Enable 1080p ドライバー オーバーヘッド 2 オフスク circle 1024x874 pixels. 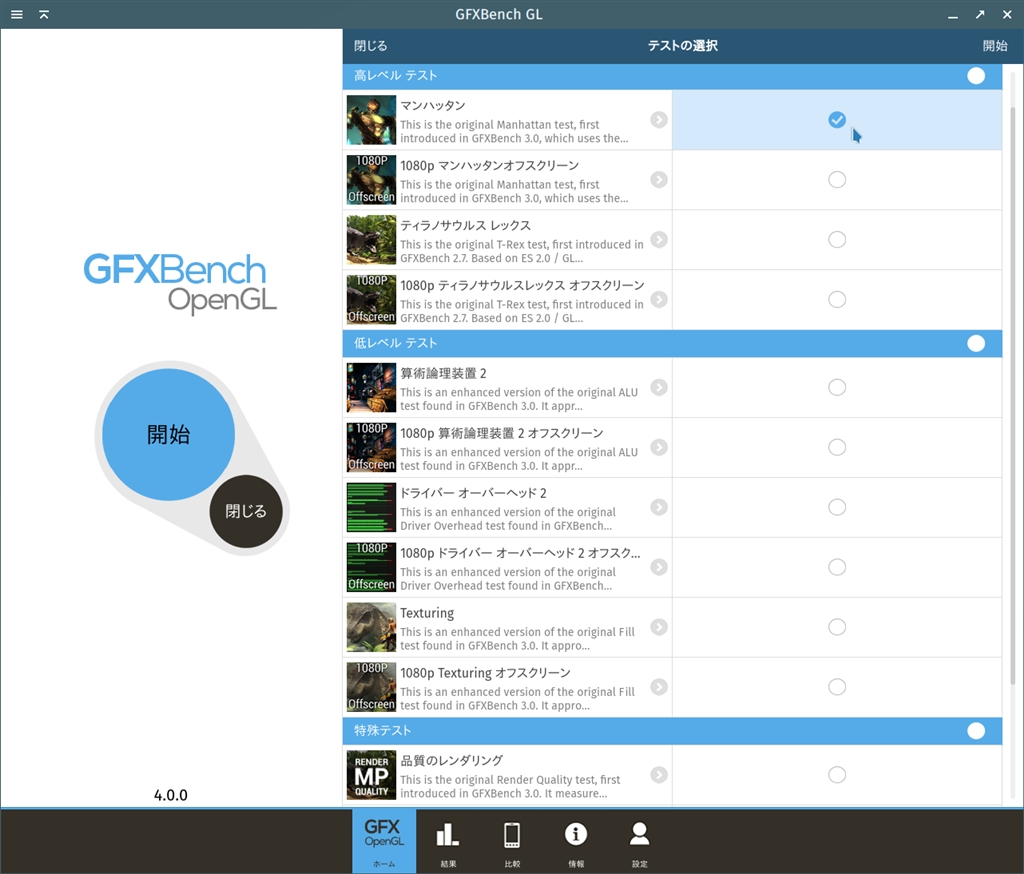pyautogui.click(x=837, y=567)
